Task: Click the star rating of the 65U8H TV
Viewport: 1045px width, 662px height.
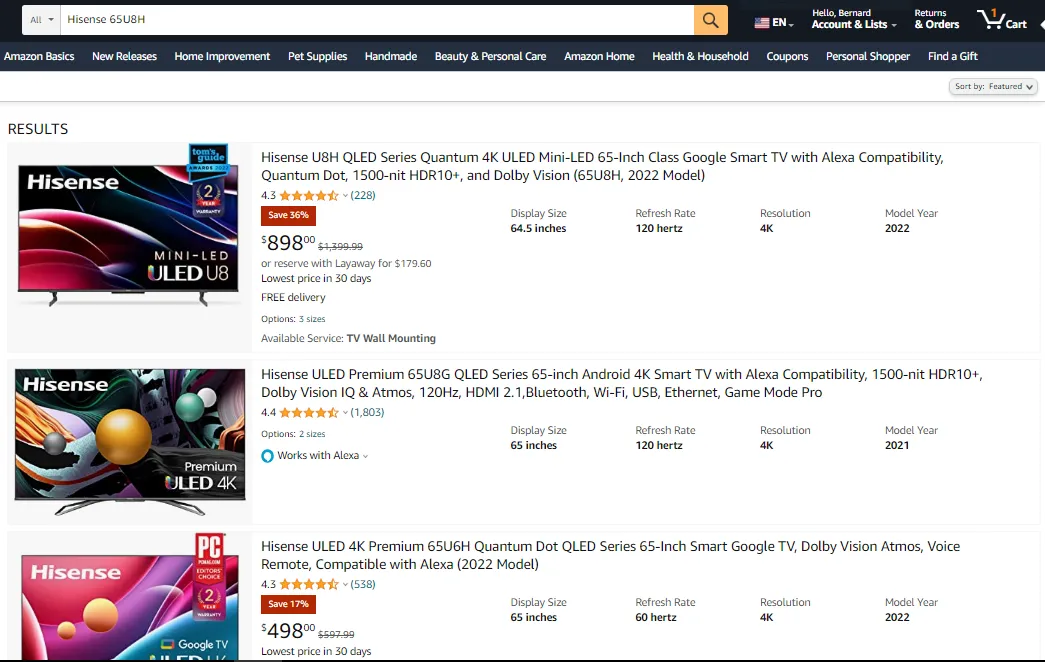Action: (x=309, y=195)
